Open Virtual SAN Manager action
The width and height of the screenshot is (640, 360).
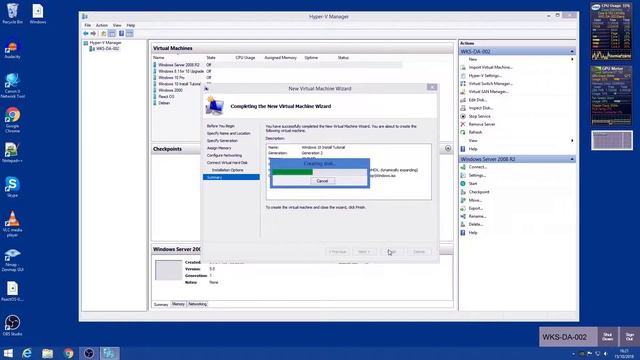tap(489, 92)
